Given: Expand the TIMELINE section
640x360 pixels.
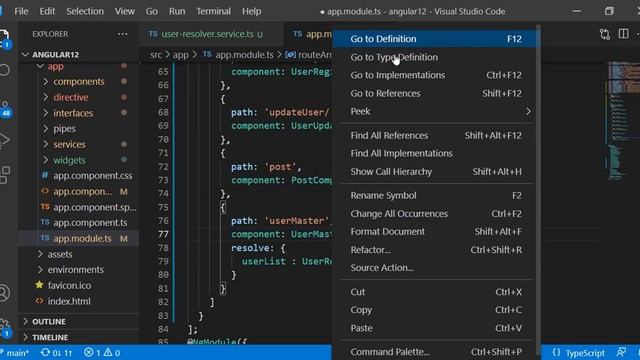Looking at the screenshot, I should pos(79,338).
